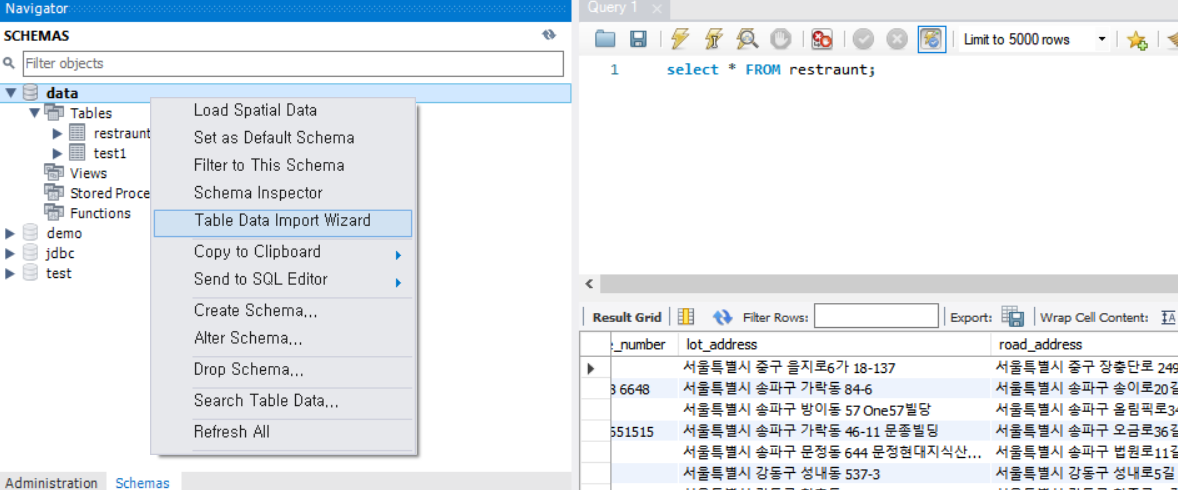Click the stop execution hand icon
The image size is (1178, 490).
781,39
